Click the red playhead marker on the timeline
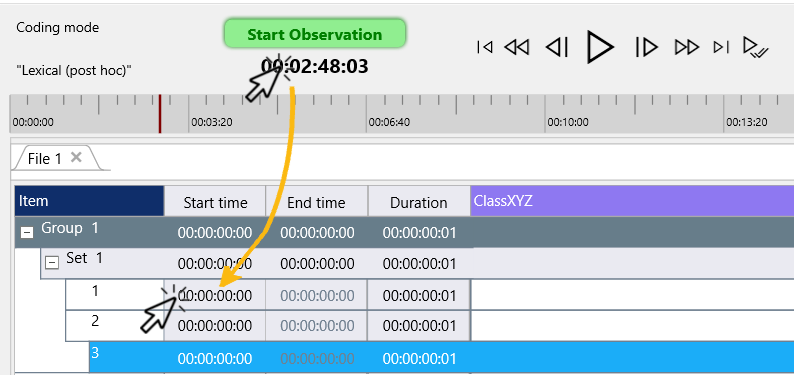The image size is (794, 375). pos(160,114)
